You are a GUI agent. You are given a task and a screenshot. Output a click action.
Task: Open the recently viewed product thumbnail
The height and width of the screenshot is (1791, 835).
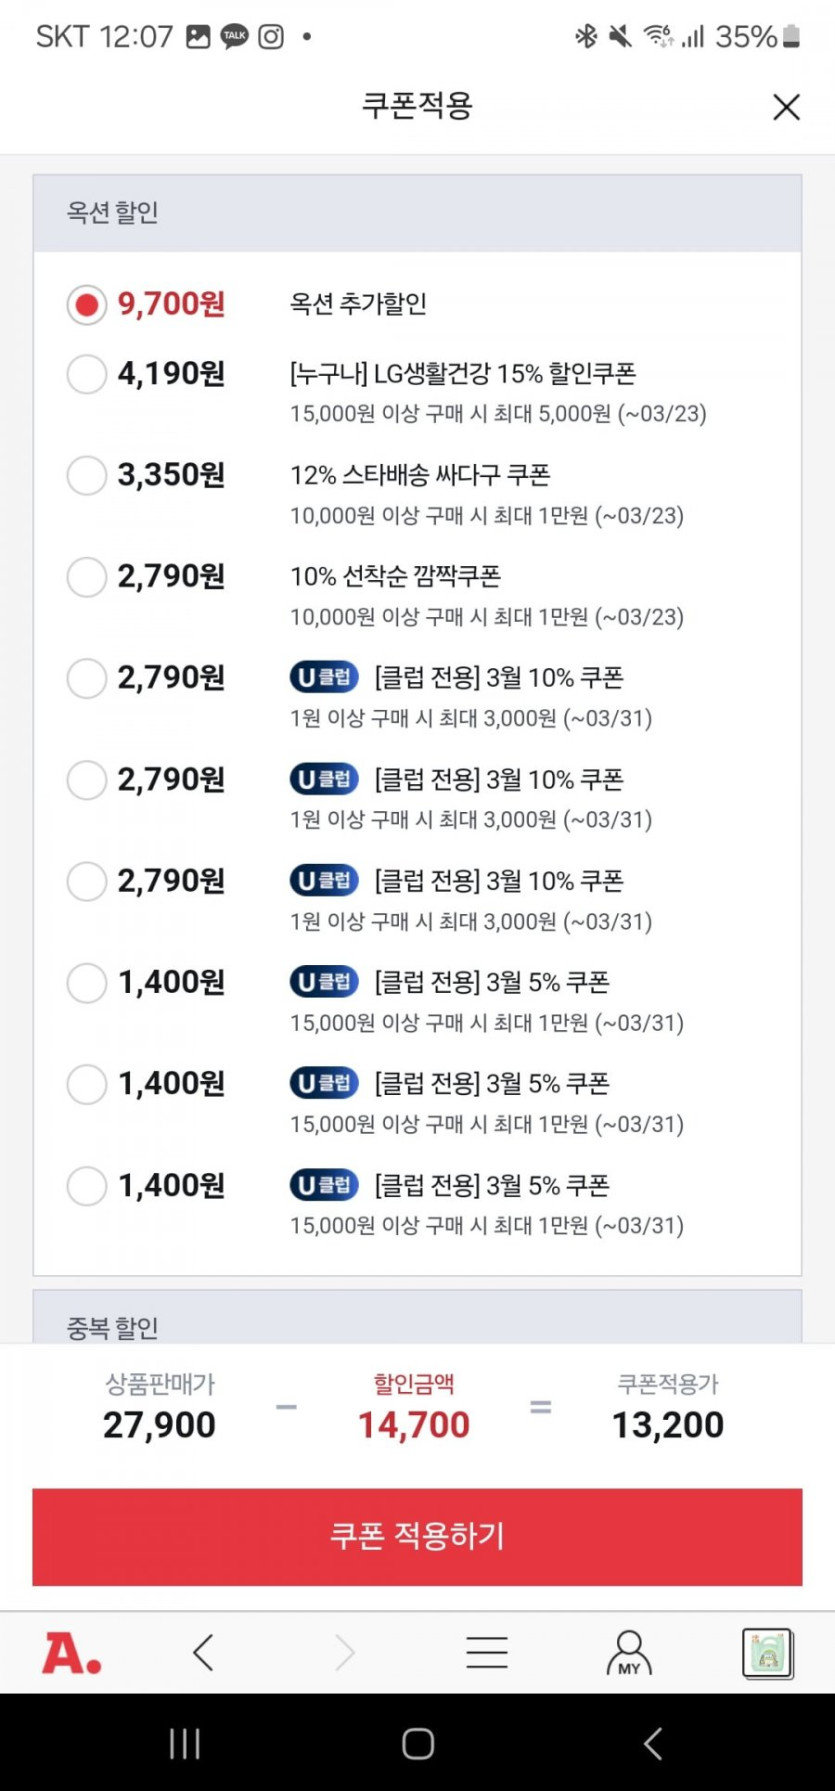[767, 1653]
